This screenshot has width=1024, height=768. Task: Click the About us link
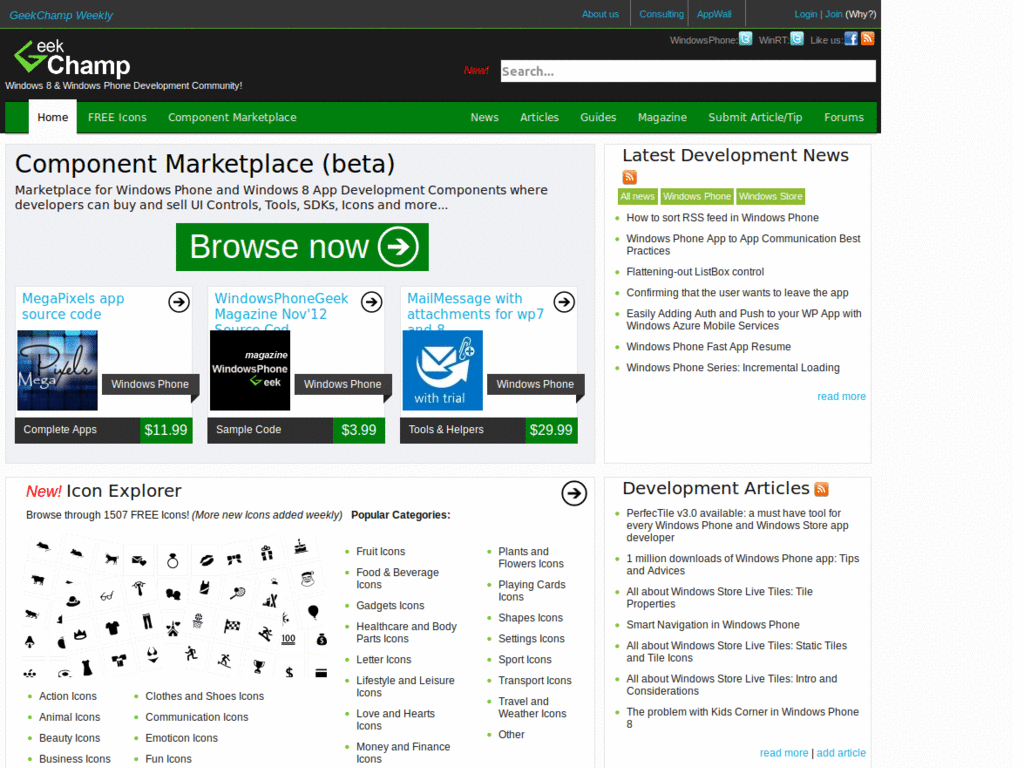600,14
